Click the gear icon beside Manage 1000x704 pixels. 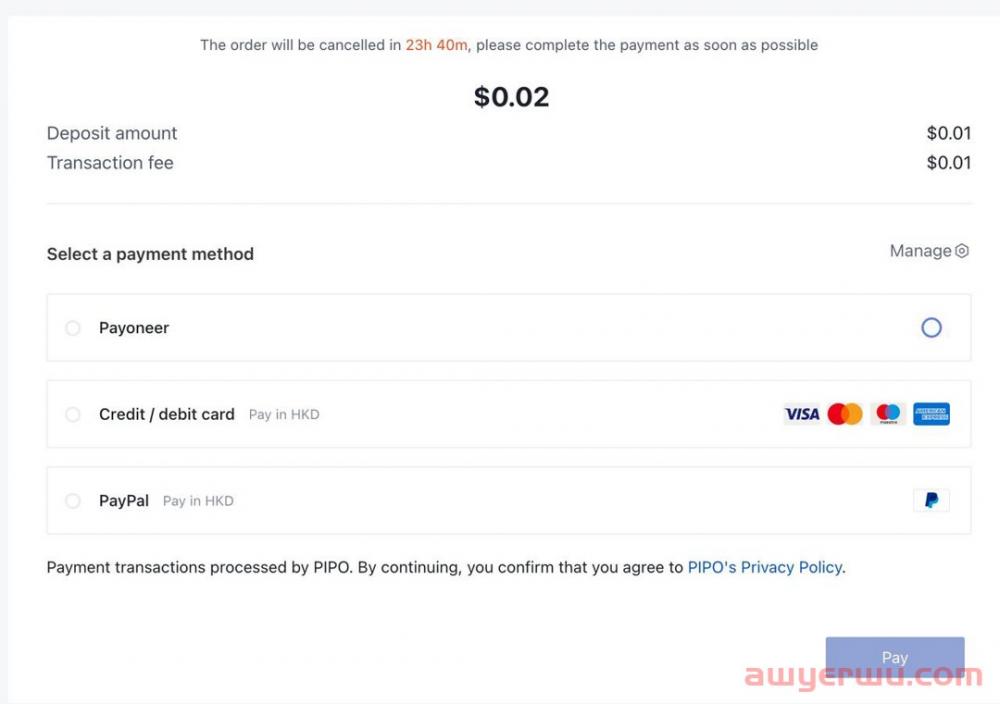(x=962, y=251)
